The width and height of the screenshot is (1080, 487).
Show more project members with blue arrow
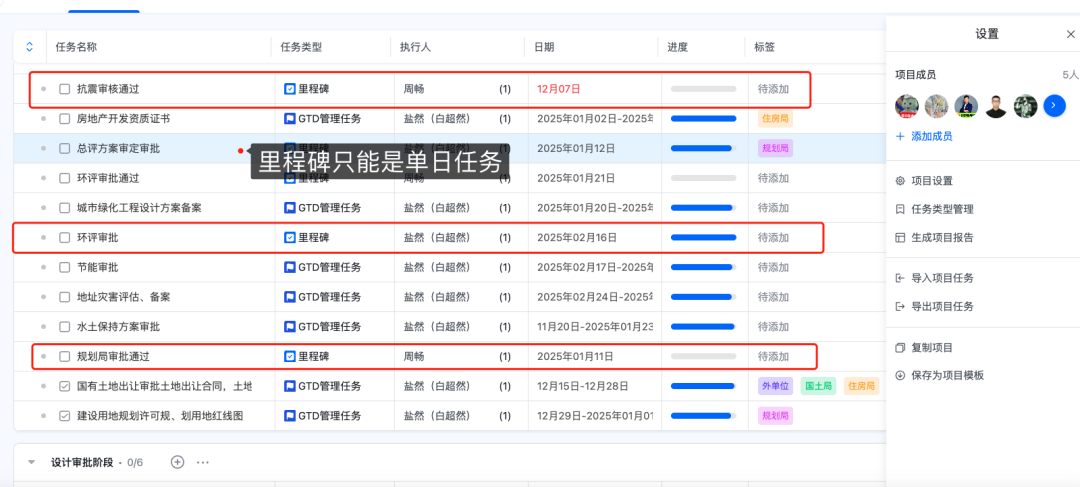coord(1055,105)
